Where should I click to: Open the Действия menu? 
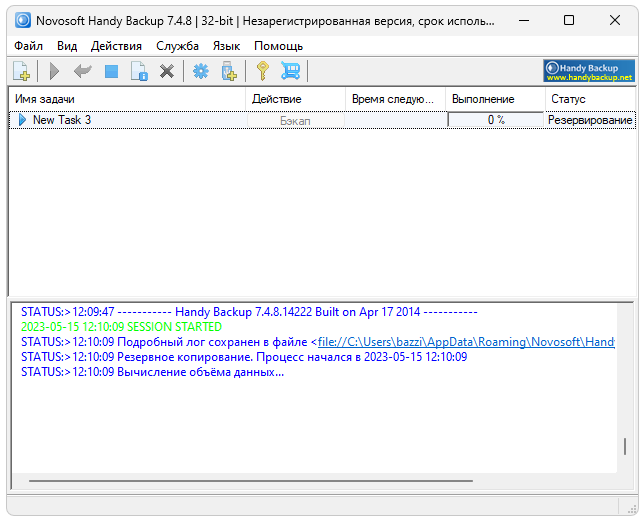(x=116, y=46)
